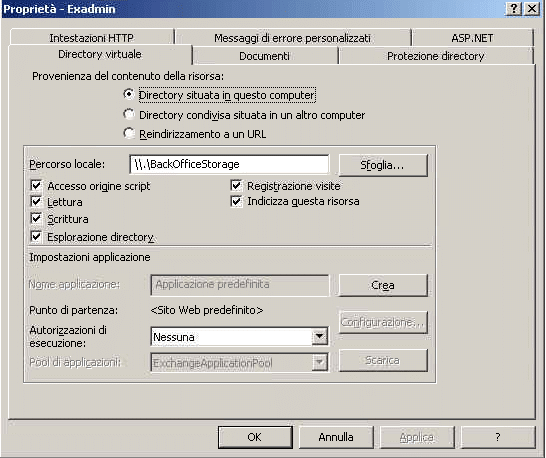Disable Esplorazione directory checkbox
Viewport: 546px width, 458px height.
pos(36,236)
